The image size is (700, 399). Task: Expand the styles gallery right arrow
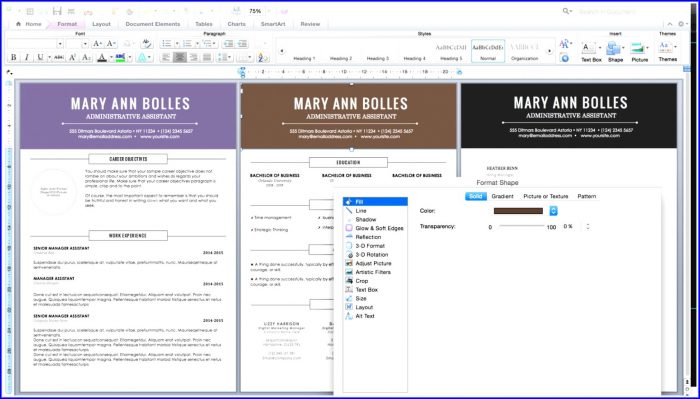[x=550, y=51]
